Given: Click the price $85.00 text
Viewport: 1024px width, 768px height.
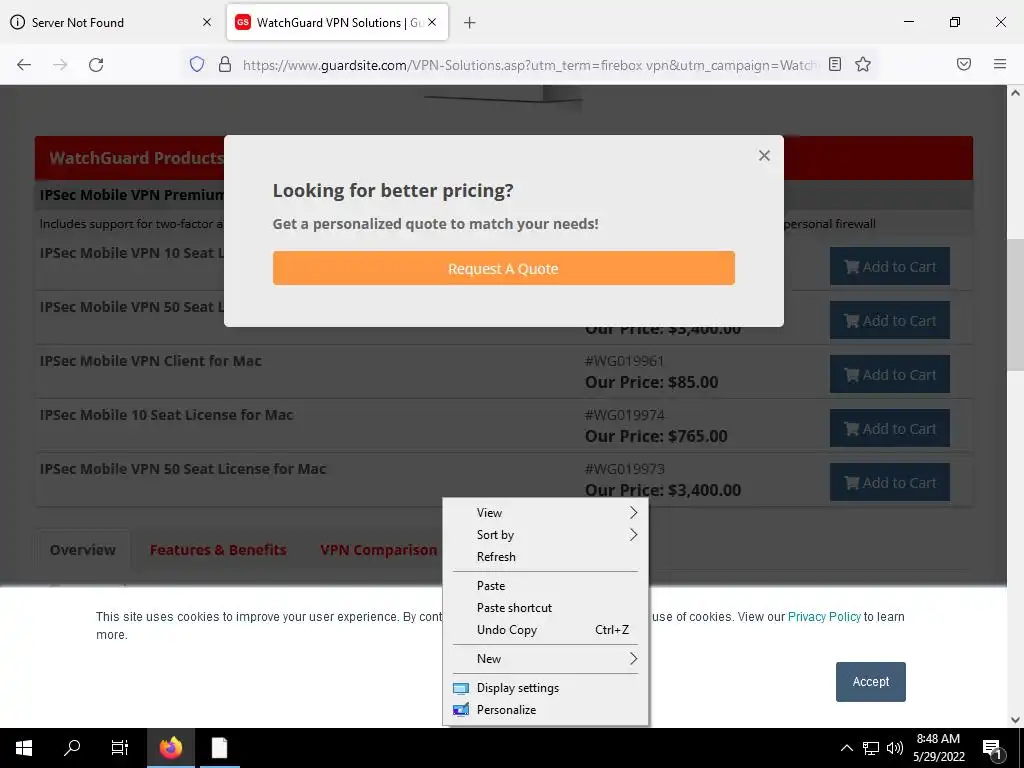Looking at the screenshot, I should tap(694, 382).
